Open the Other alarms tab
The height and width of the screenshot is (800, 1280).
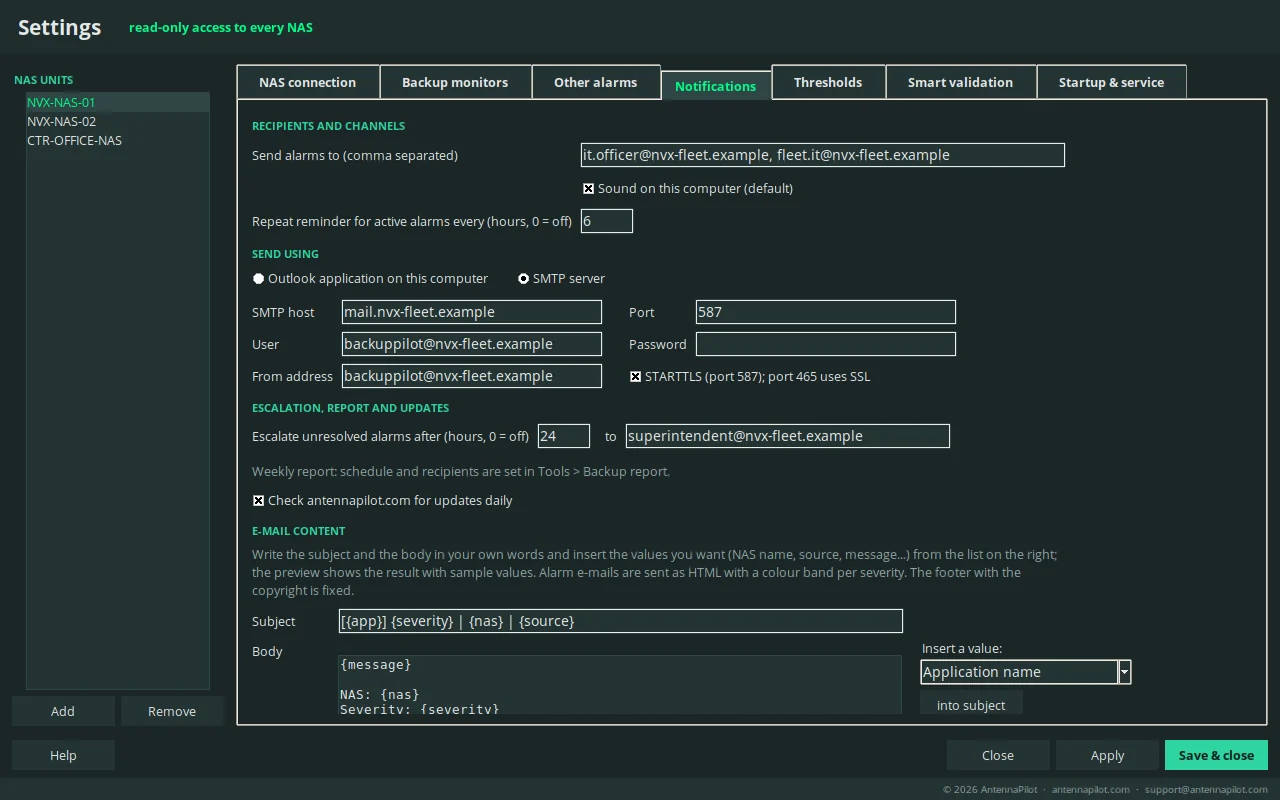[x=596, y=82]
